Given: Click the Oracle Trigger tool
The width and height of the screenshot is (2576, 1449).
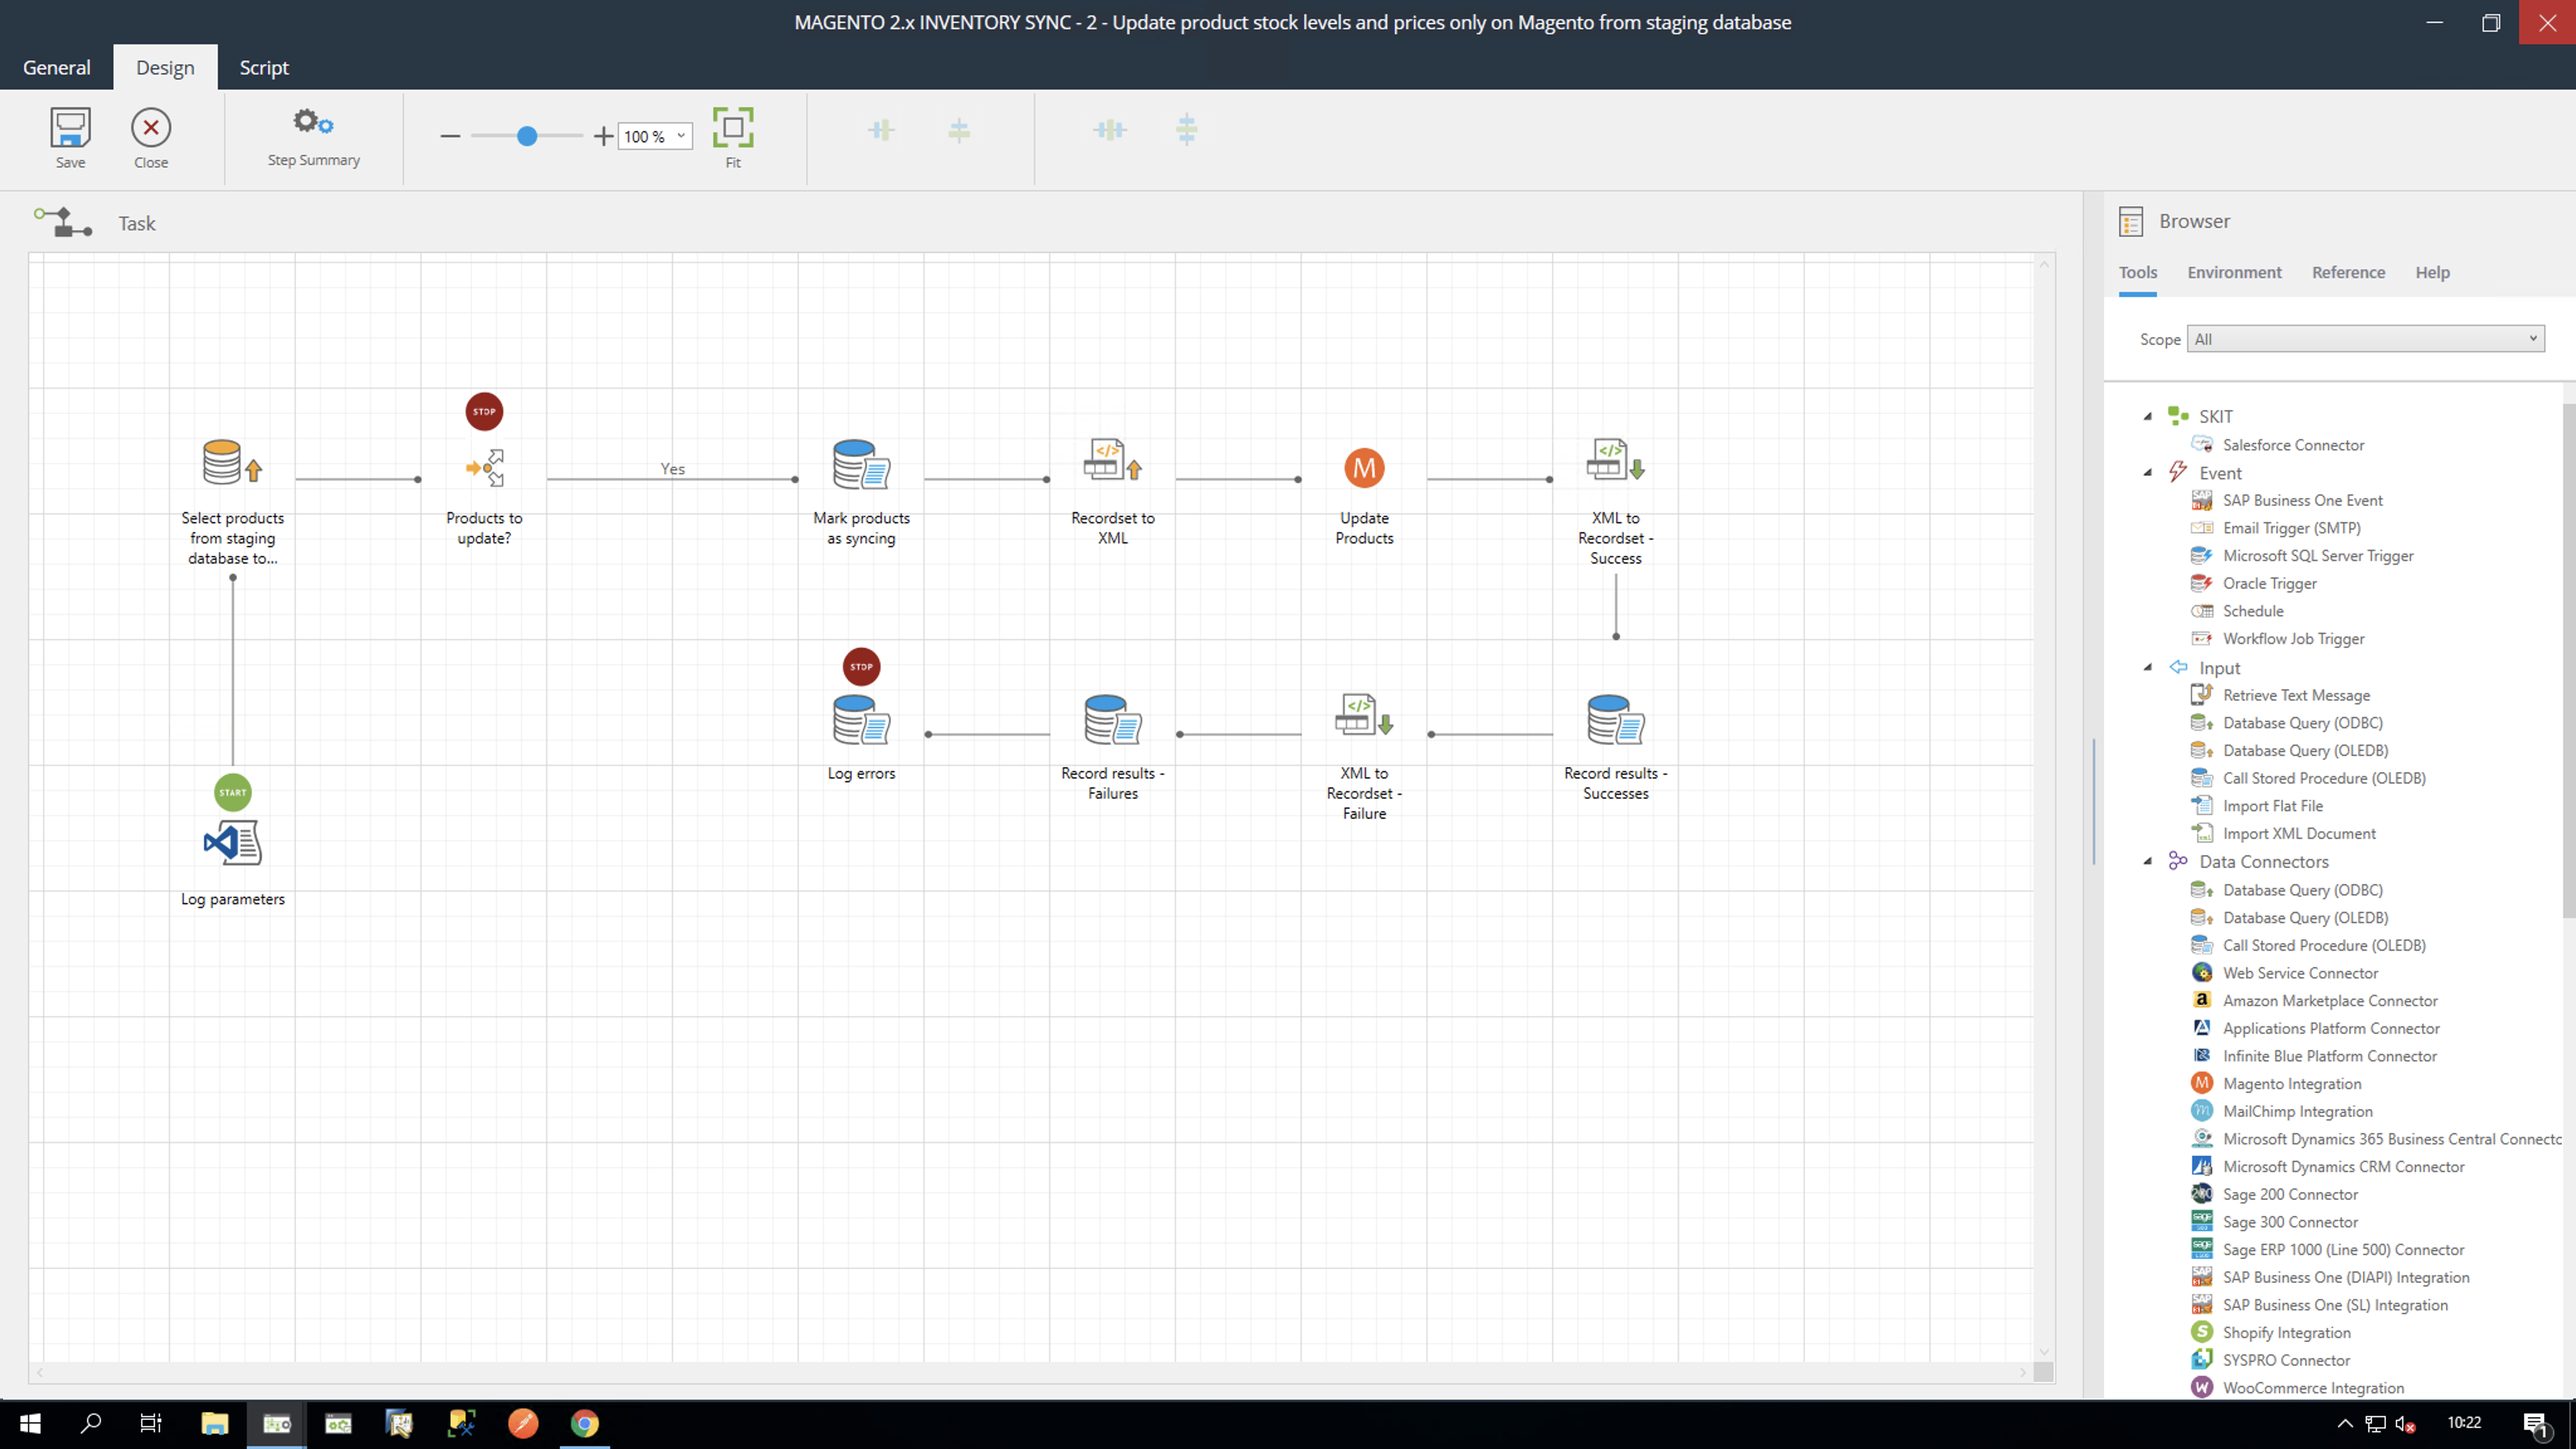Looking at the screenshot, I should (x=2269, y=583).
